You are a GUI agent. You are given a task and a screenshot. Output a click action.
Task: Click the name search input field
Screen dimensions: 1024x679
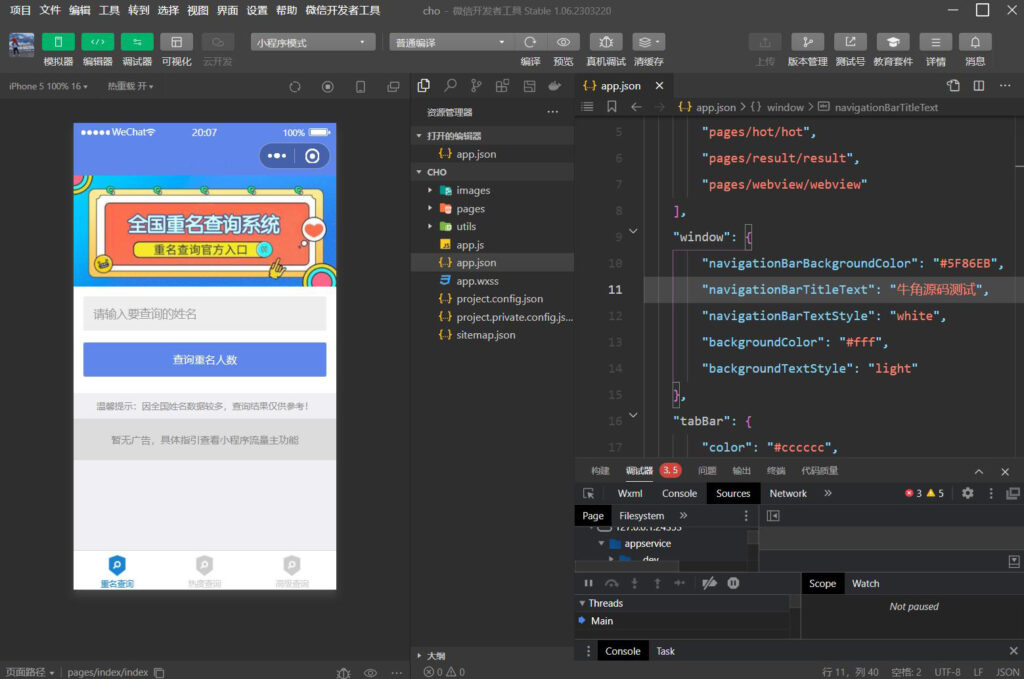point(204,314)
